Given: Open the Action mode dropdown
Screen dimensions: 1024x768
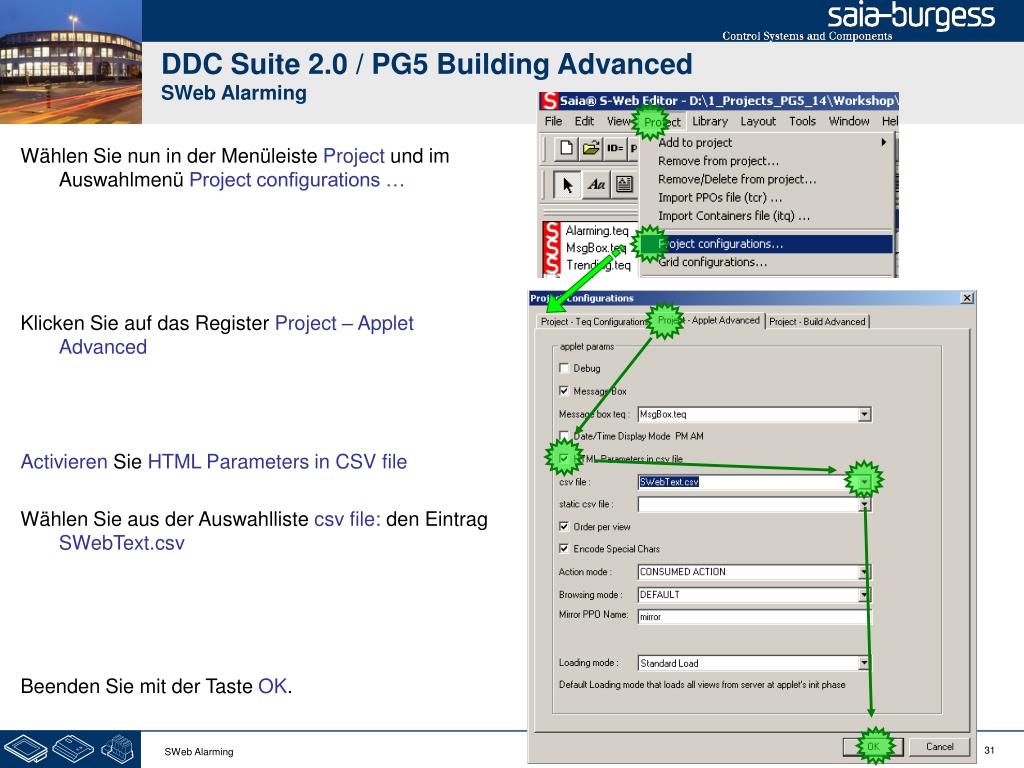Looking at the screenshot, I should 865,572.
